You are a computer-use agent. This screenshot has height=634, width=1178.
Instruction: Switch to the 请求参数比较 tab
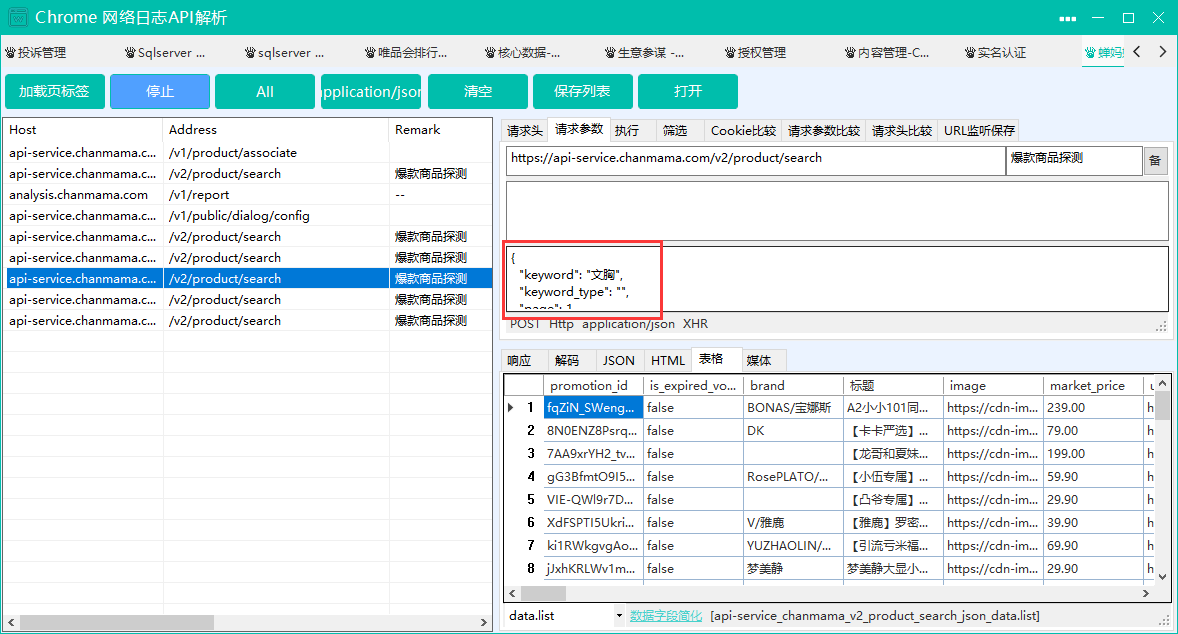[823, 131]
